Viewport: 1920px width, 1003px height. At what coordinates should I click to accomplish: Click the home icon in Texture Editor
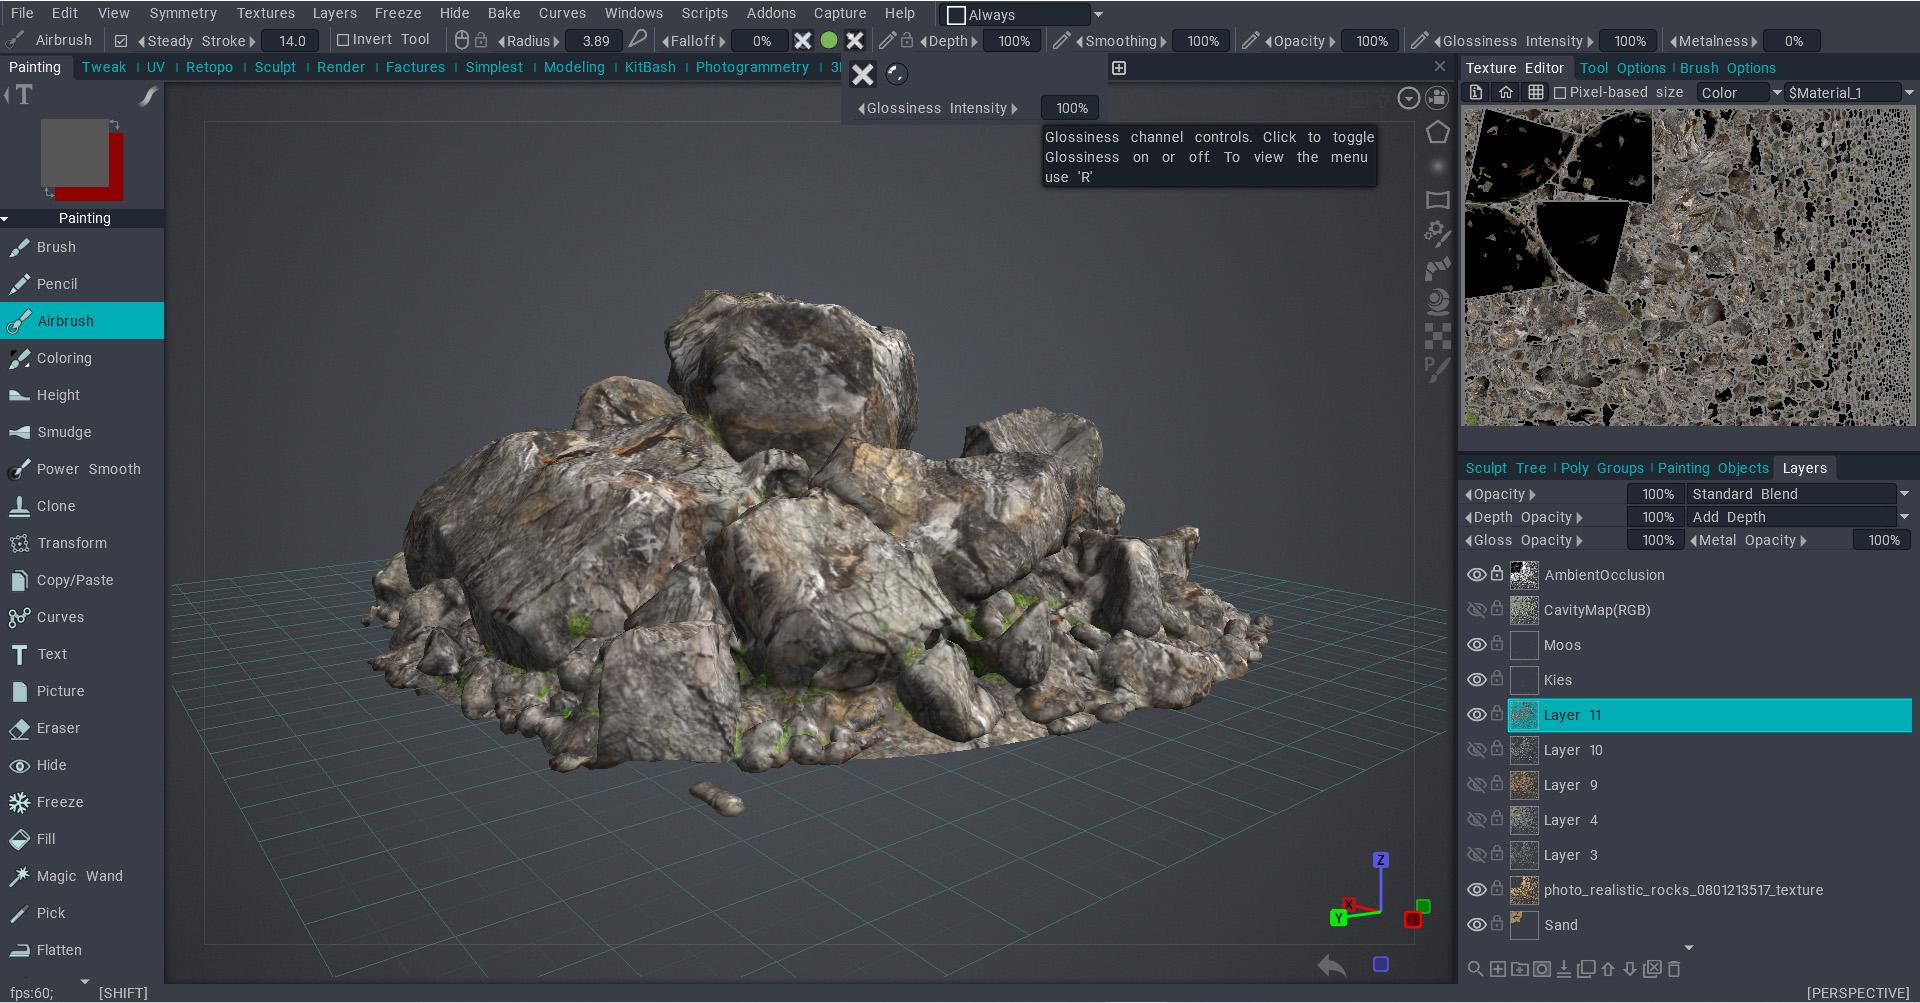coord(1505,93)
